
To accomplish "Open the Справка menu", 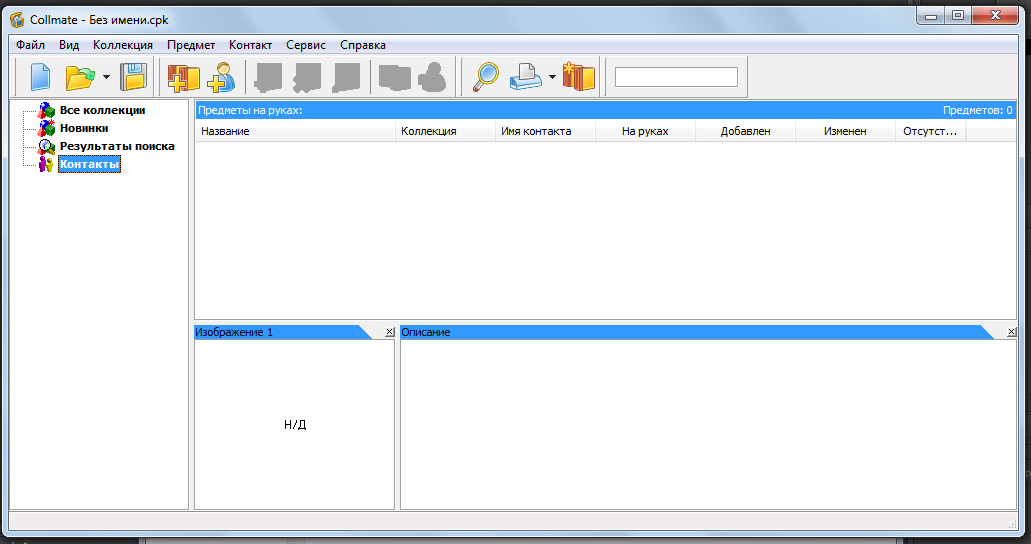I will pyautogui.click(x=363, y=45).
